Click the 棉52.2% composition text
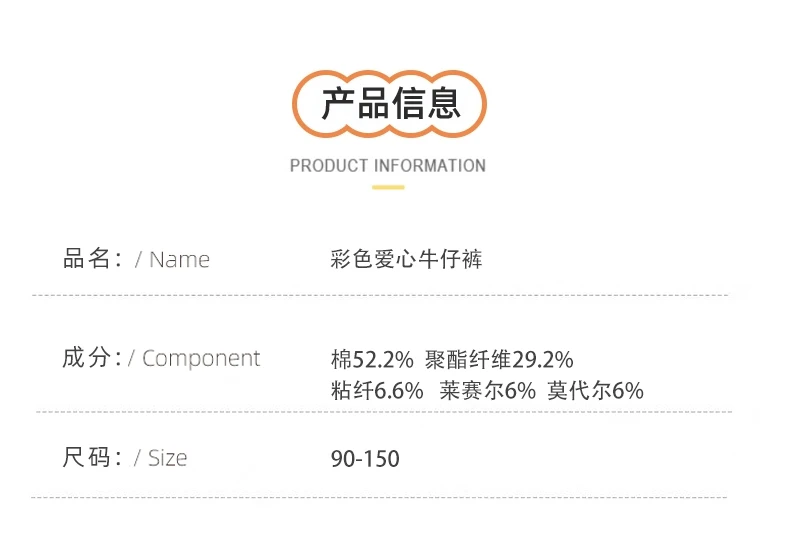The width and height of the screenshot is (790, 544). (x=372, y=360)
